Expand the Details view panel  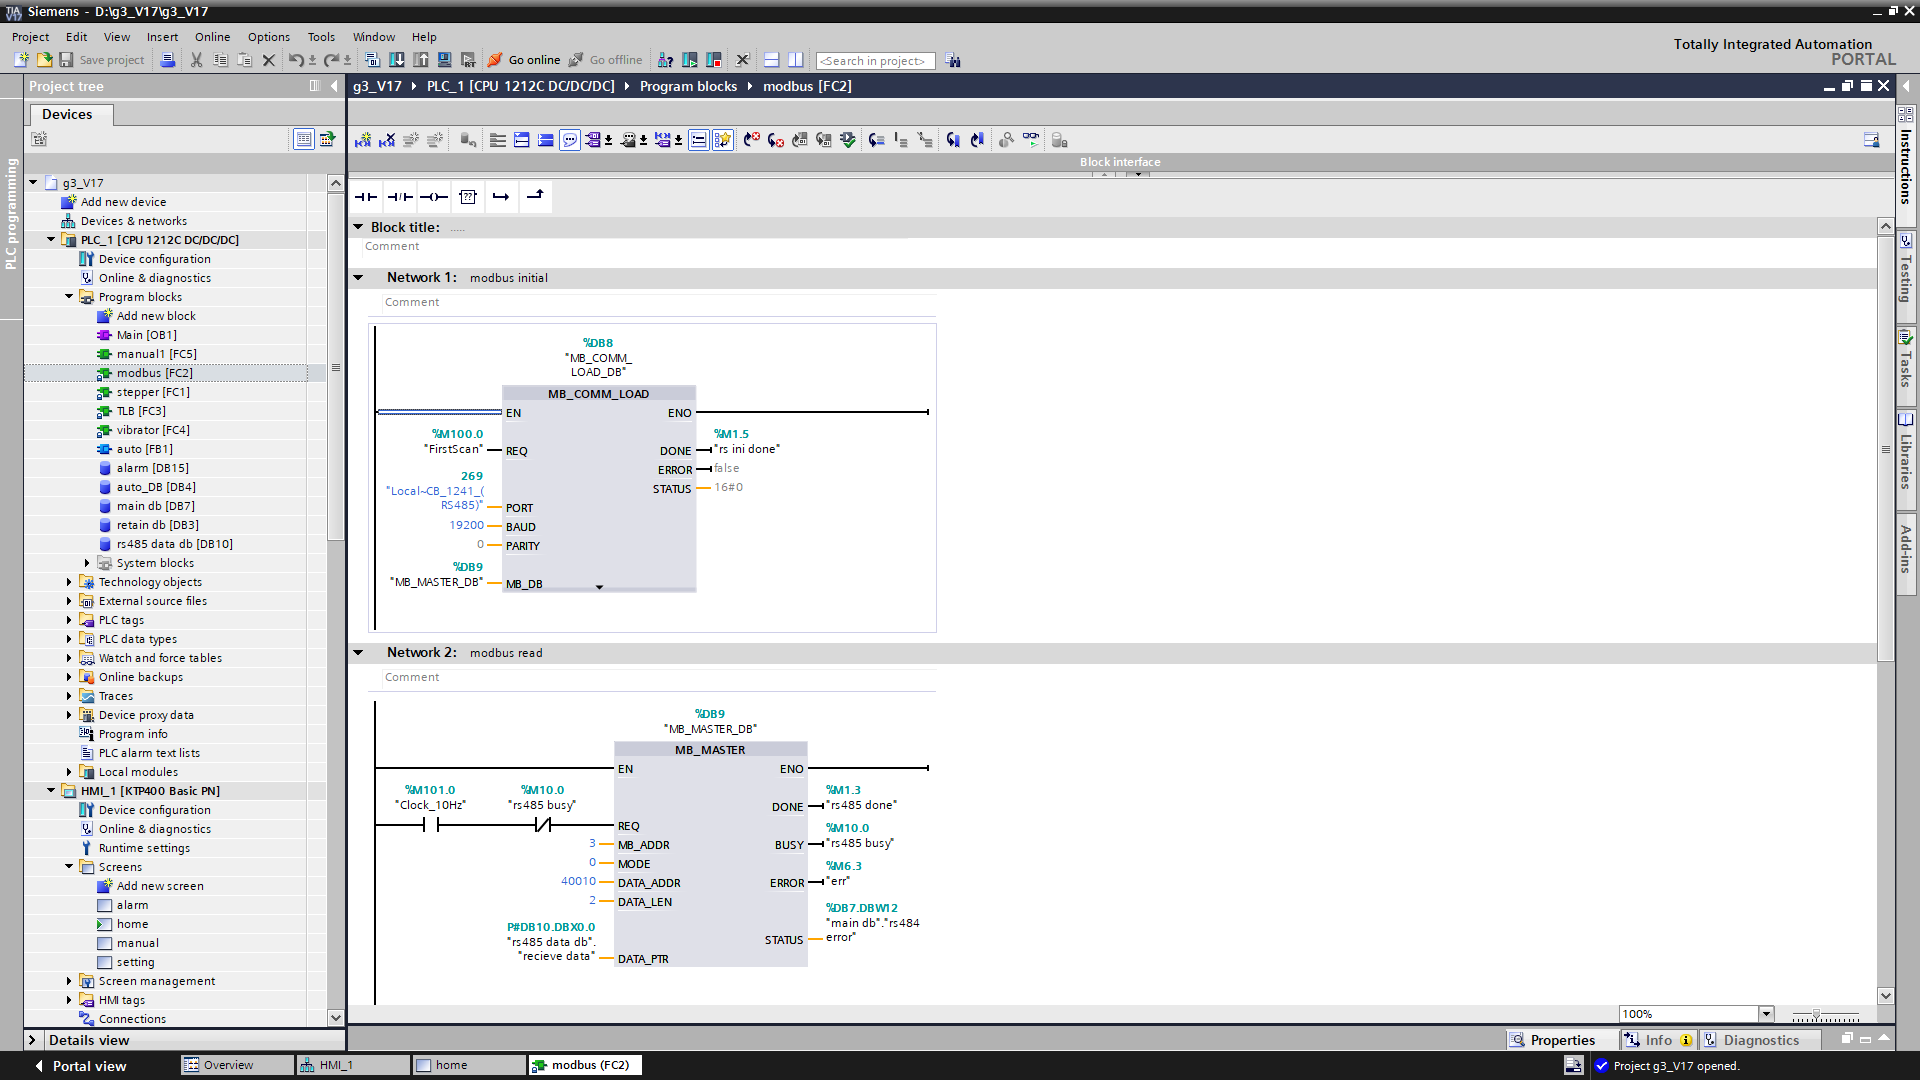point(32,1040)
